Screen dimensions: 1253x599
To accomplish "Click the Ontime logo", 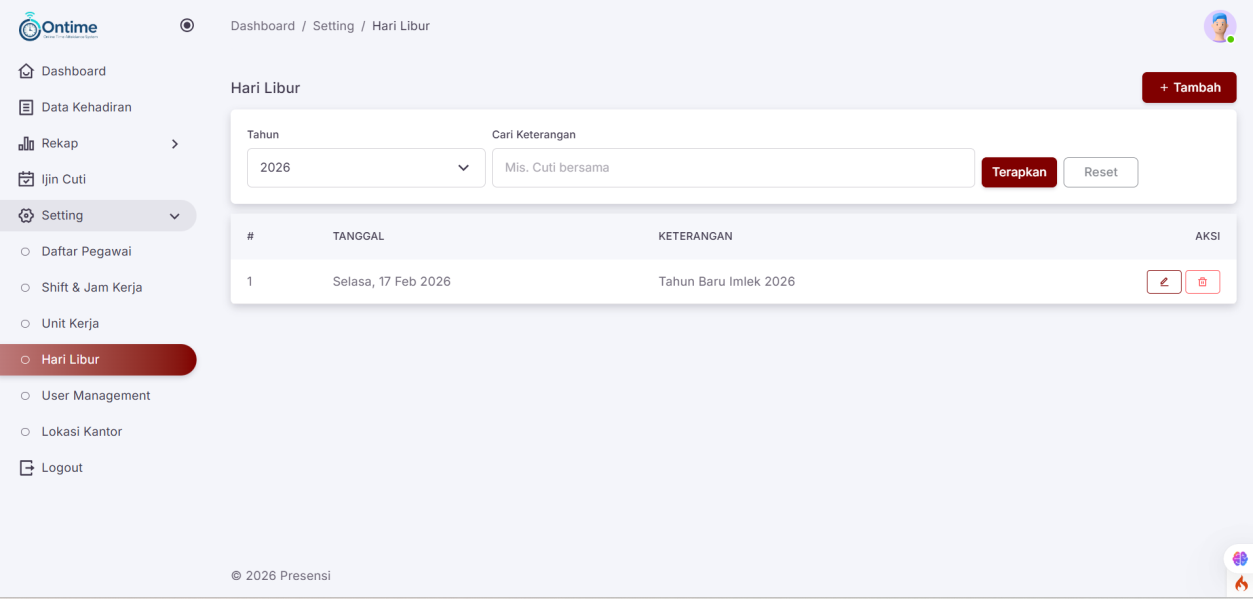I will coord(59,27).
